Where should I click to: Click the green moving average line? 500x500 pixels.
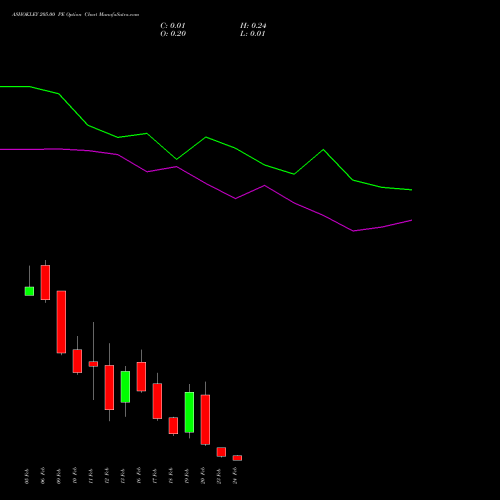206,137
